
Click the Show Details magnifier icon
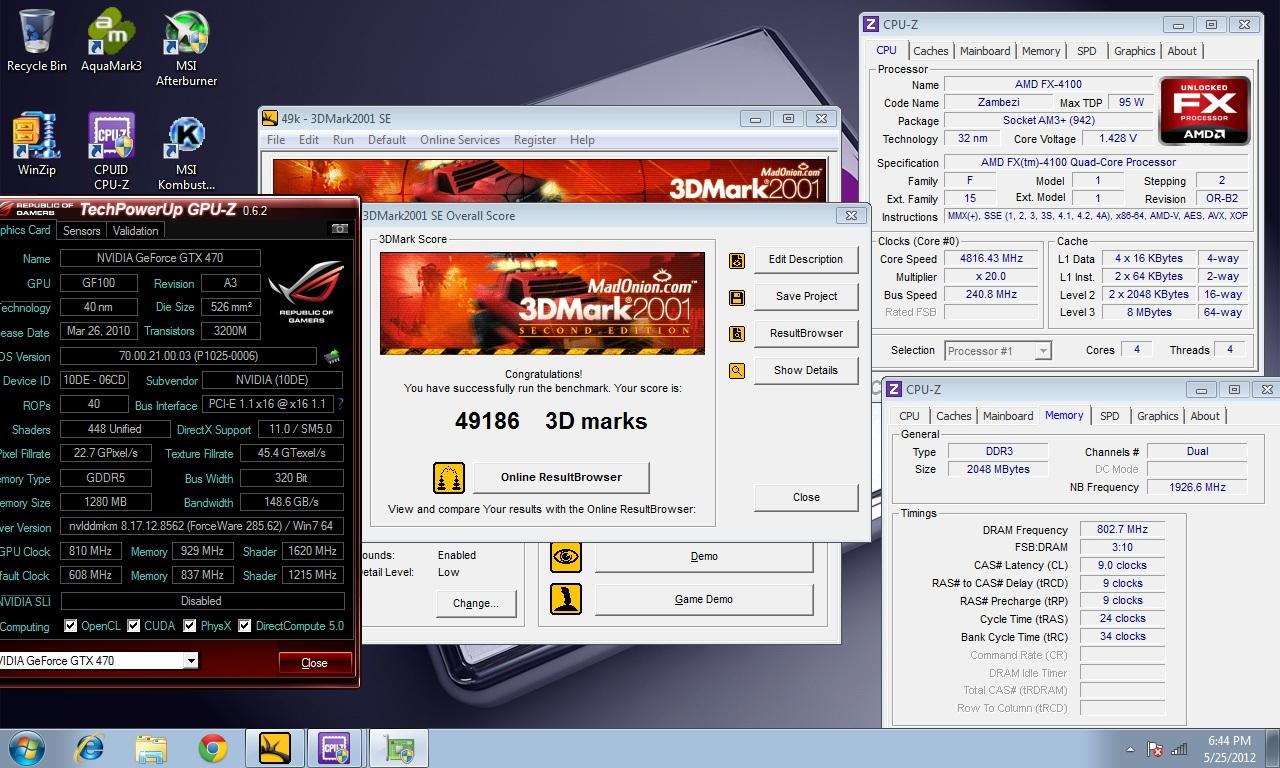pos(737,371)
